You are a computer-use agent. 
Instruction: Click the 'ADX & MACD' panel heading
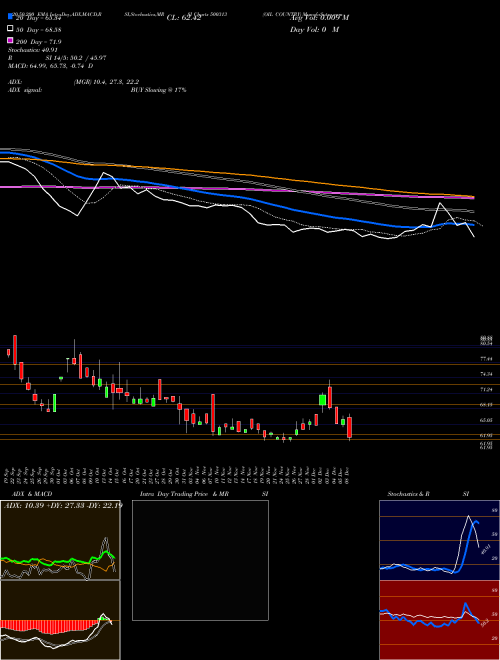point(32,494)
